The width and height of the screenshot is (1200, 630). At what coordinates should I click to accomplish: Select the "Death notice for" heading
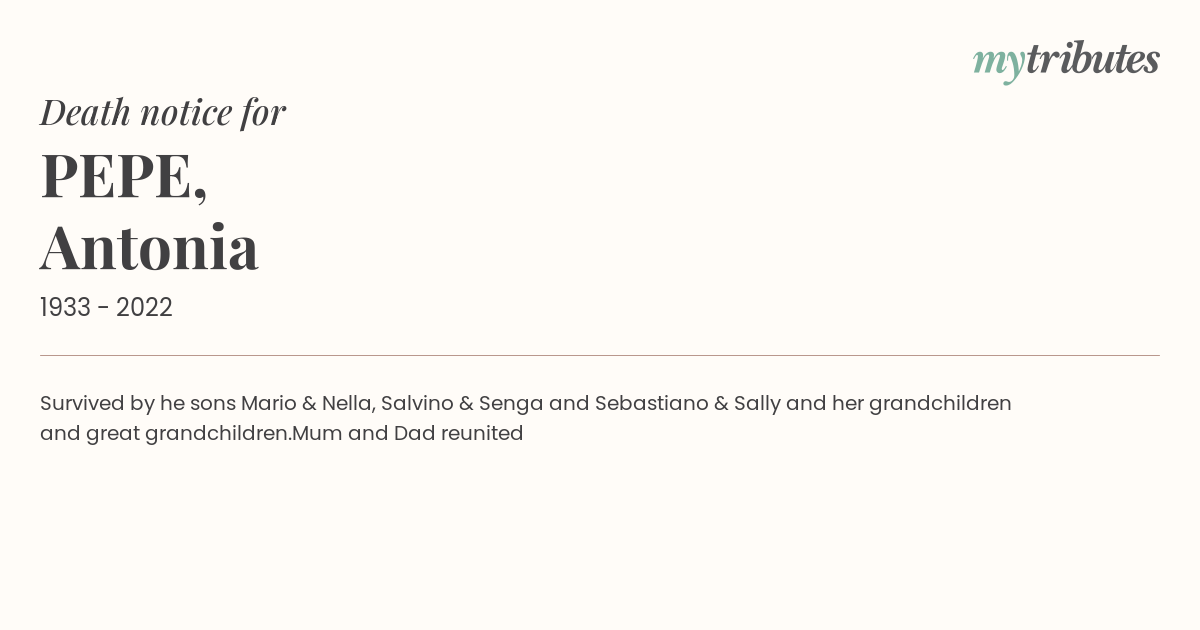[163, 112]
